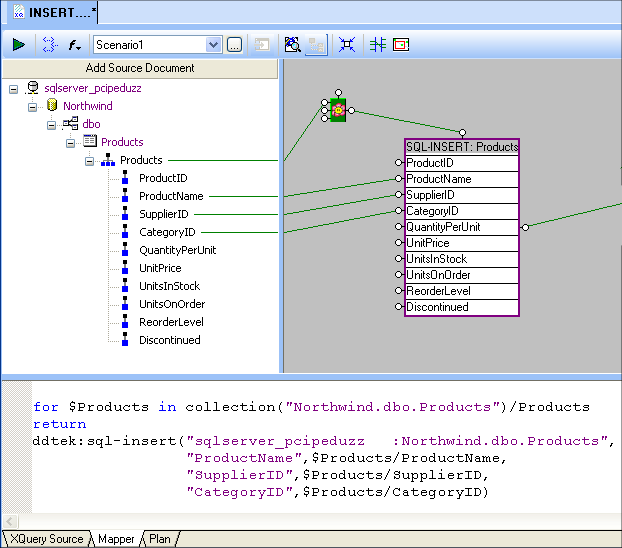Viewport: 622px width, 548px height.
Task: Select the purple Products table item
Action: 122,142
